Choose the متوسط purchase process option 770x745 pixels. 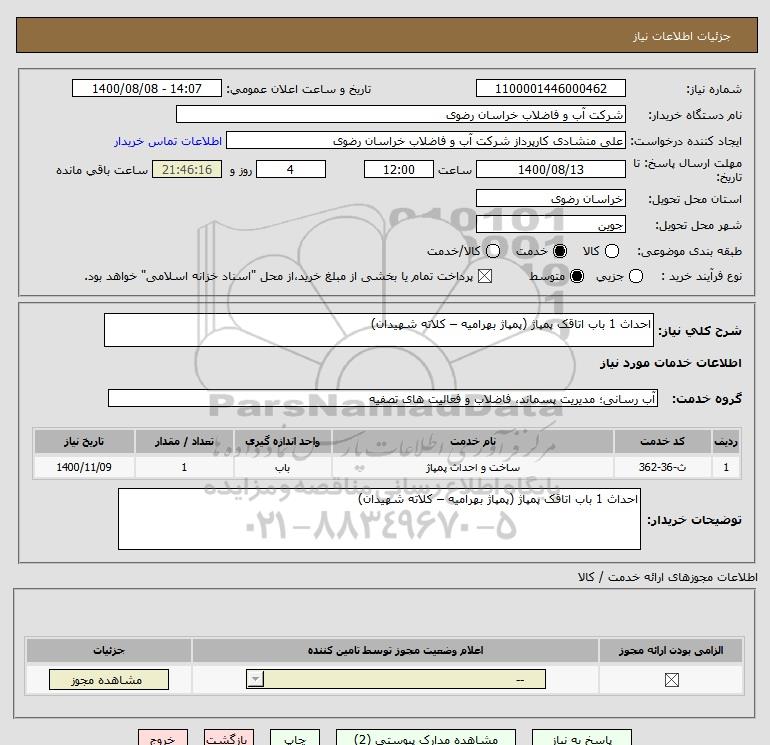pos(577,276)
